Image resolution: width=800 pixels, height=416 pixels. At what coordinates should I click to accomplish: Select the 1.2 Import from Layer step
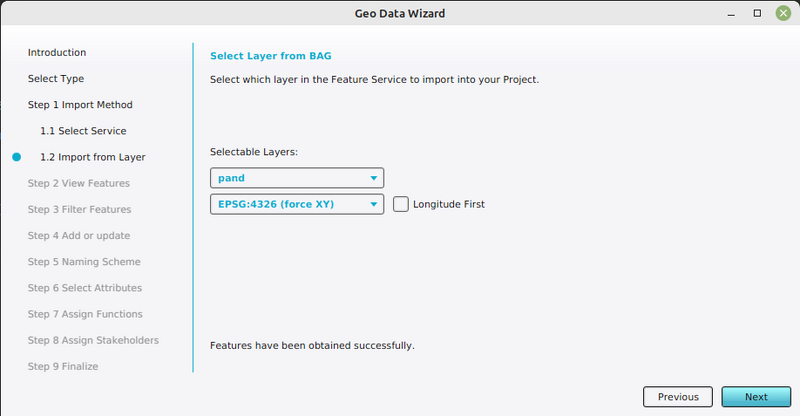click(92, 157)
